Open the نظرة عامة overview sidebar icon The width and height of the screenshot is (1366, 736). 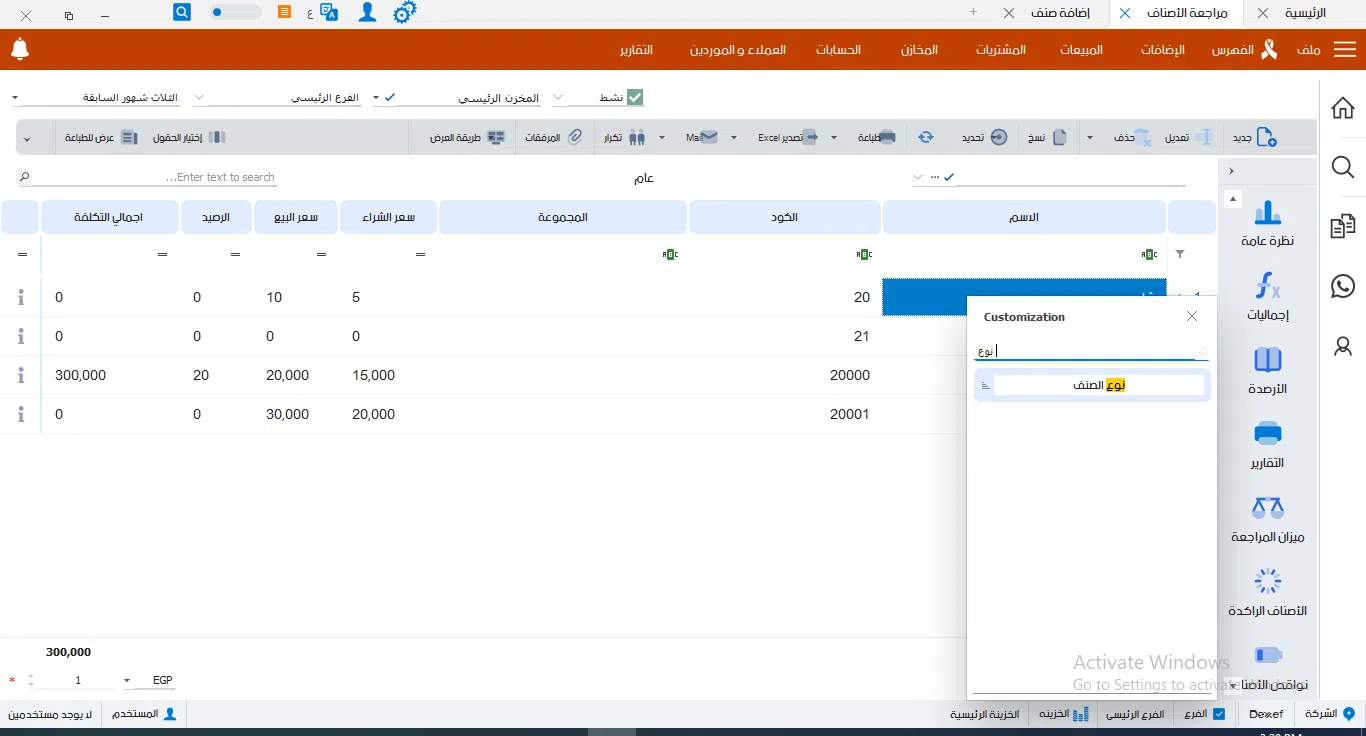click(x=1267, y=213)
